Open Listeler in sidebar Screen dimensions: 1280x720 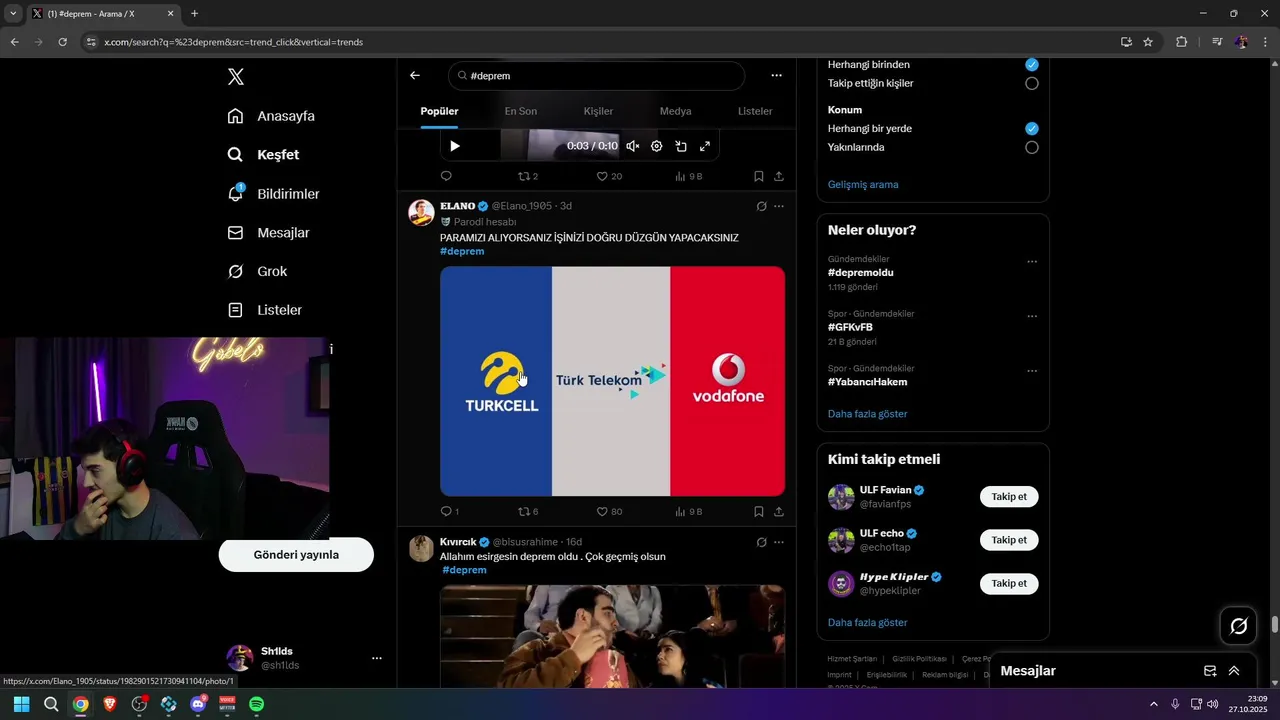coord(265,310)
